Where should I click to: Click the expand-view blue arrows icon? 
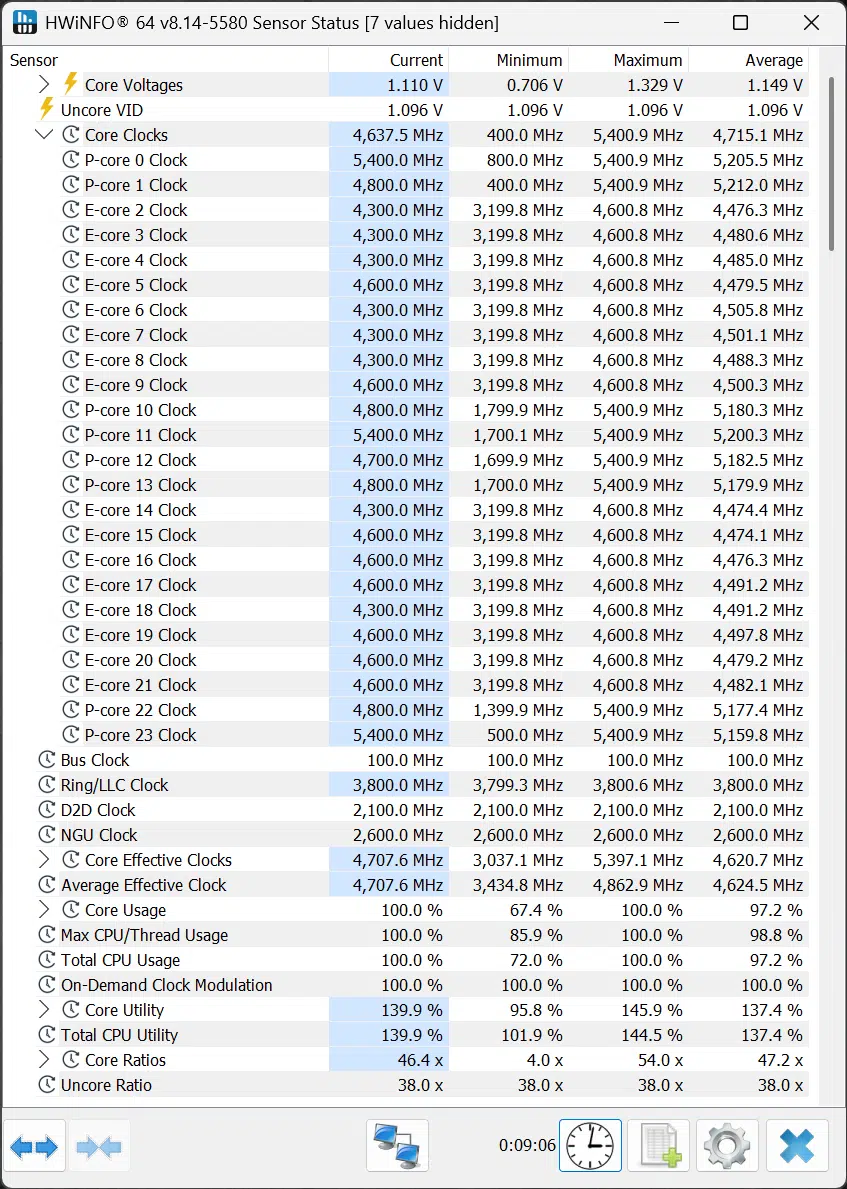(x=34, y=1146)
